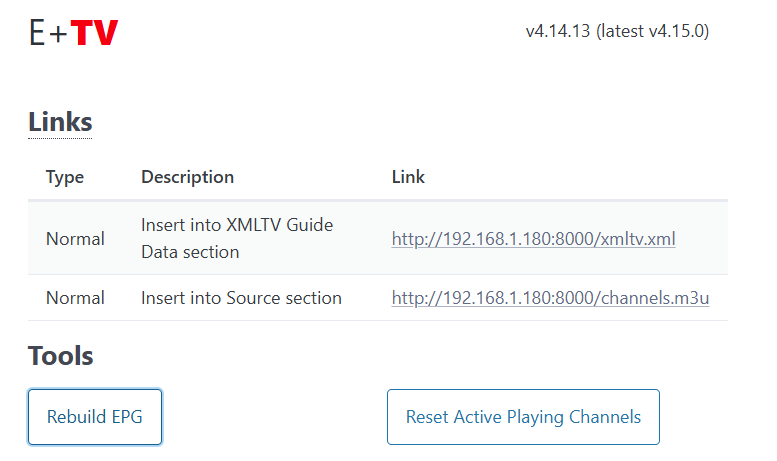The image size is (777, 461).
Task: Select the Normal cell in Source row
Action: [x=75, y=298]
